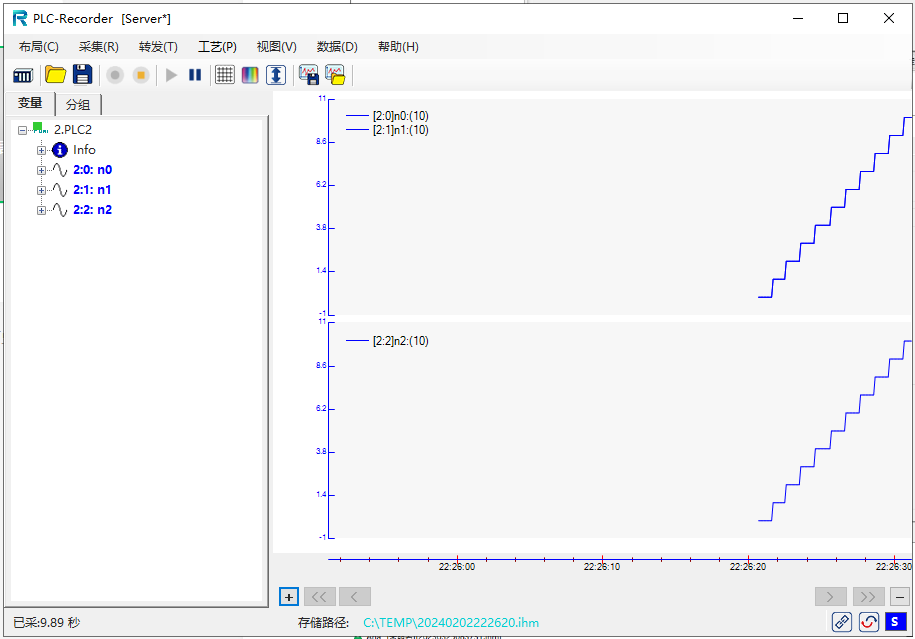The width and height of the screenshot is (915, 639).
Task: Select the 2.PLC2 tree item
Action: 73,130
